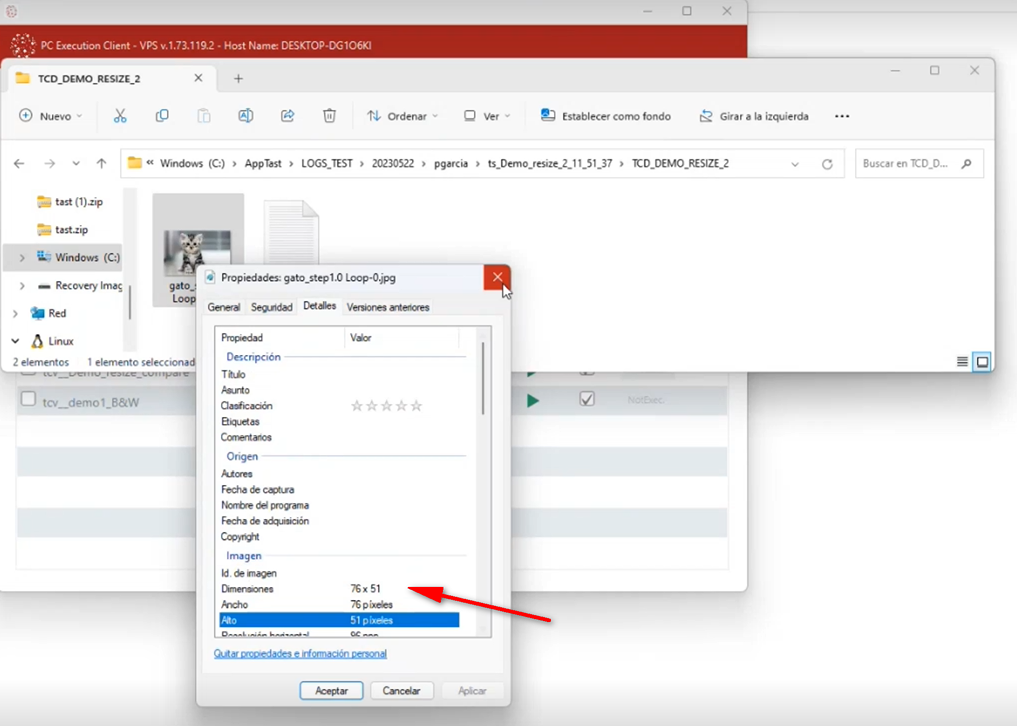Switch to large icons view in status bar
1017x726 pixels.
pos(982,362)
